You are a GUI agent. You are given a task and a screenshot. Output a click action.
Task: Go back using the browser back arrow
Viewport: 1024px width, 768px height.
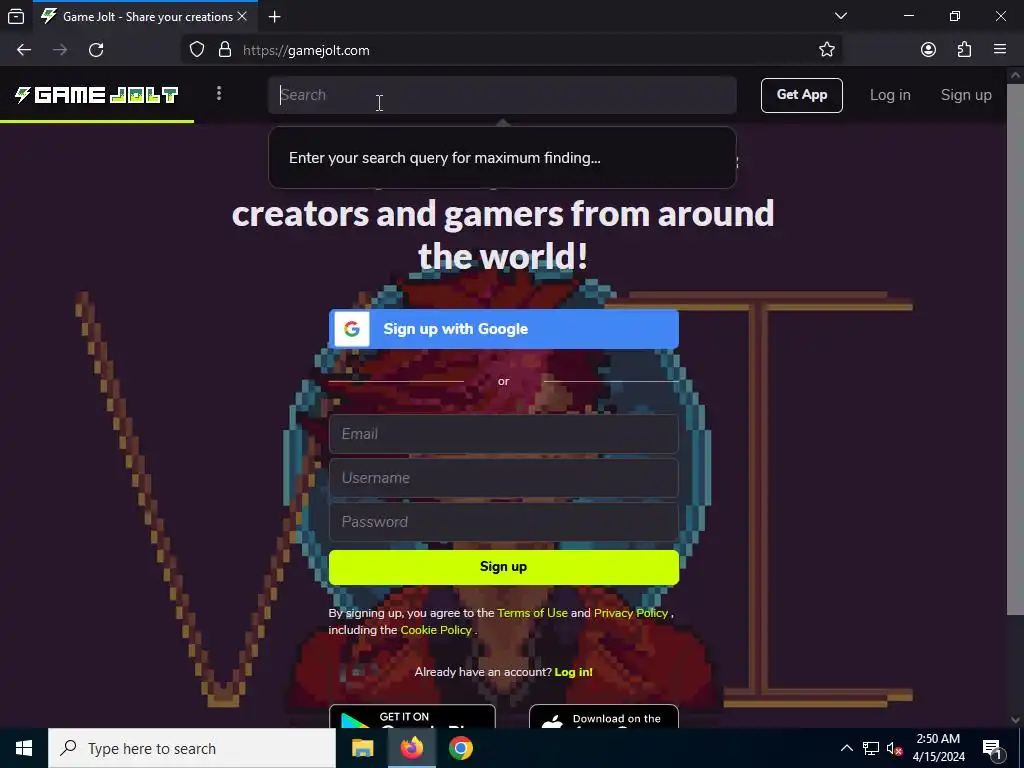(24, 50)
